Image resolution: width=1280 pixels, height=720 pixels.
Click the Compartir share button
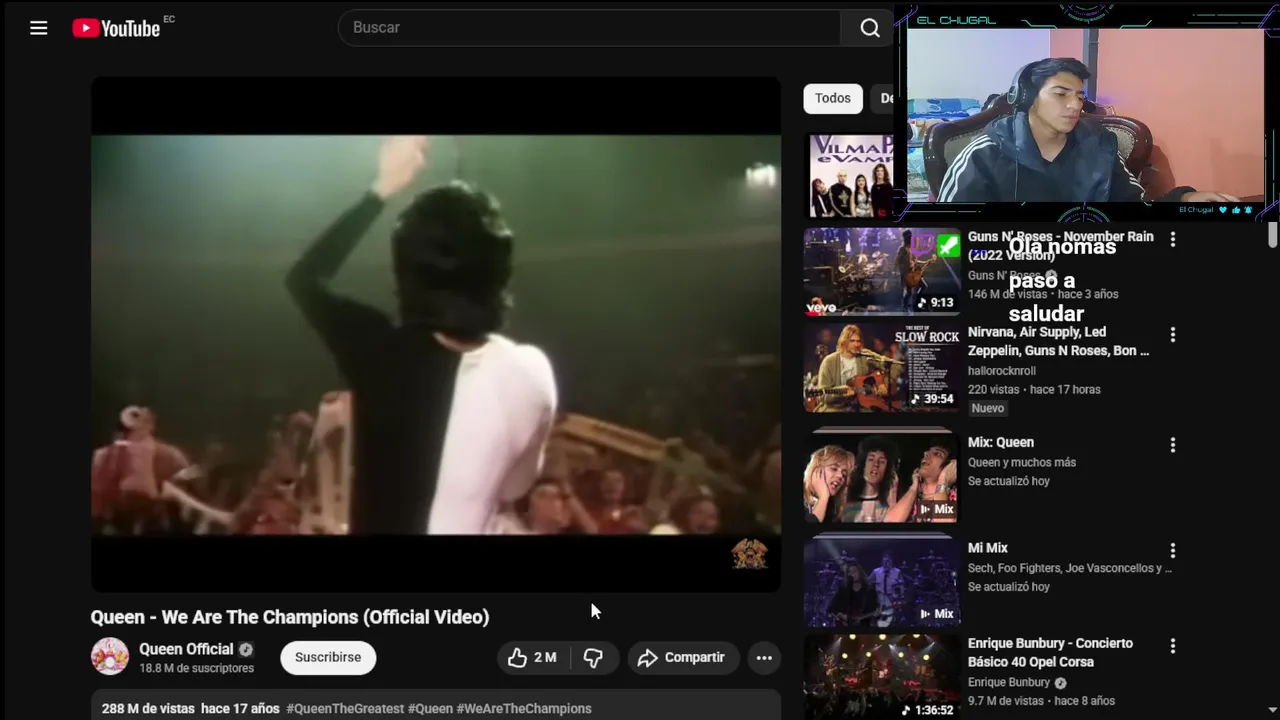tap(682, 657)
